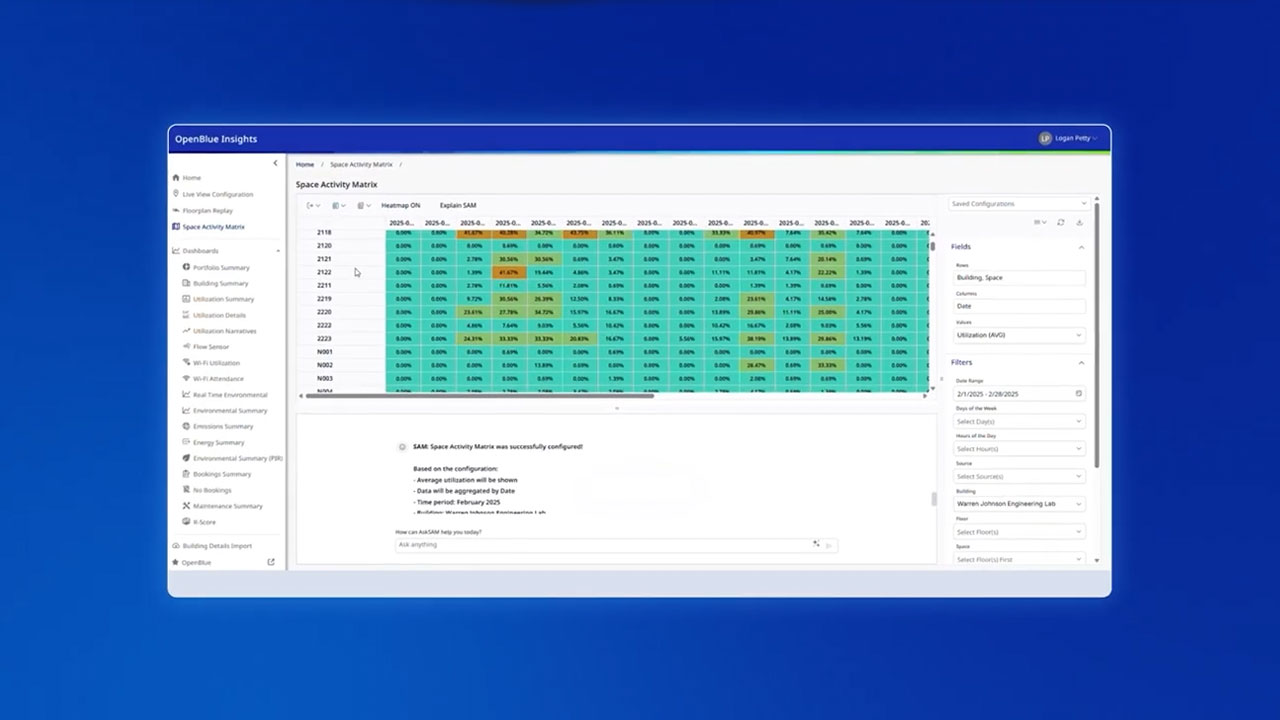Click the matrix horizontal scrollbar

tap(479, 396)
